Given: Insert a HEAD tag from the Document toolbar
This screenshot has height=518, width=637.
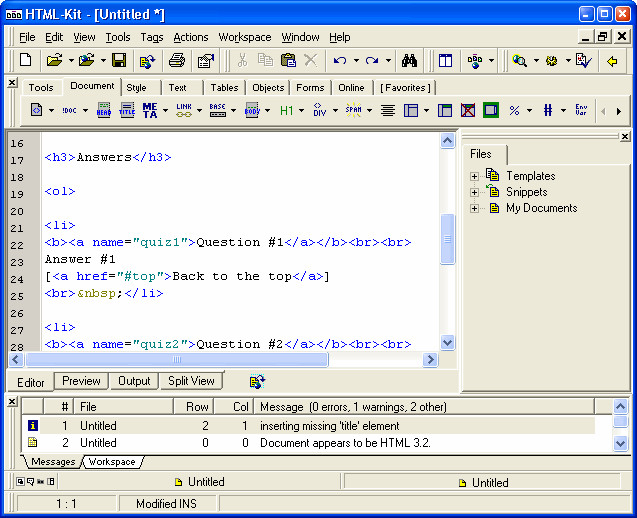Looking at the screenshot, I should point(104,110).
